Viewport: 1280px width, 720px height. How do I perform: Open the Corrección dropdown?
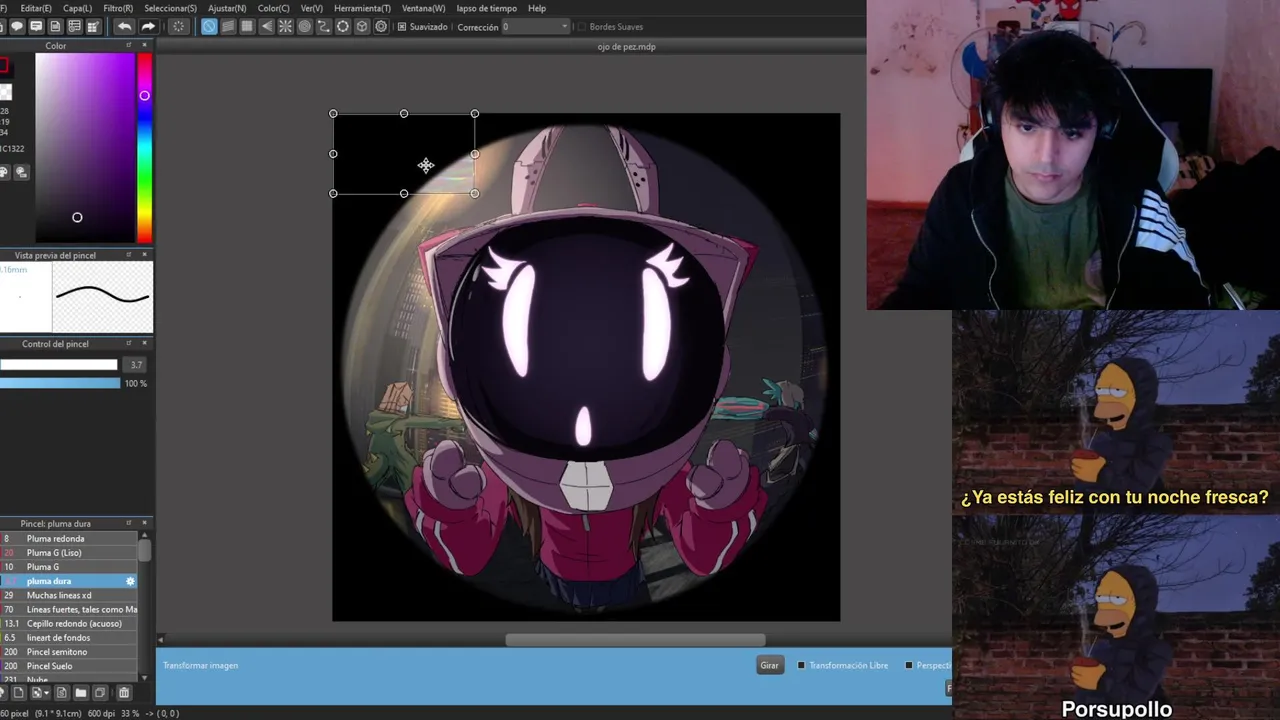point(536,27)
